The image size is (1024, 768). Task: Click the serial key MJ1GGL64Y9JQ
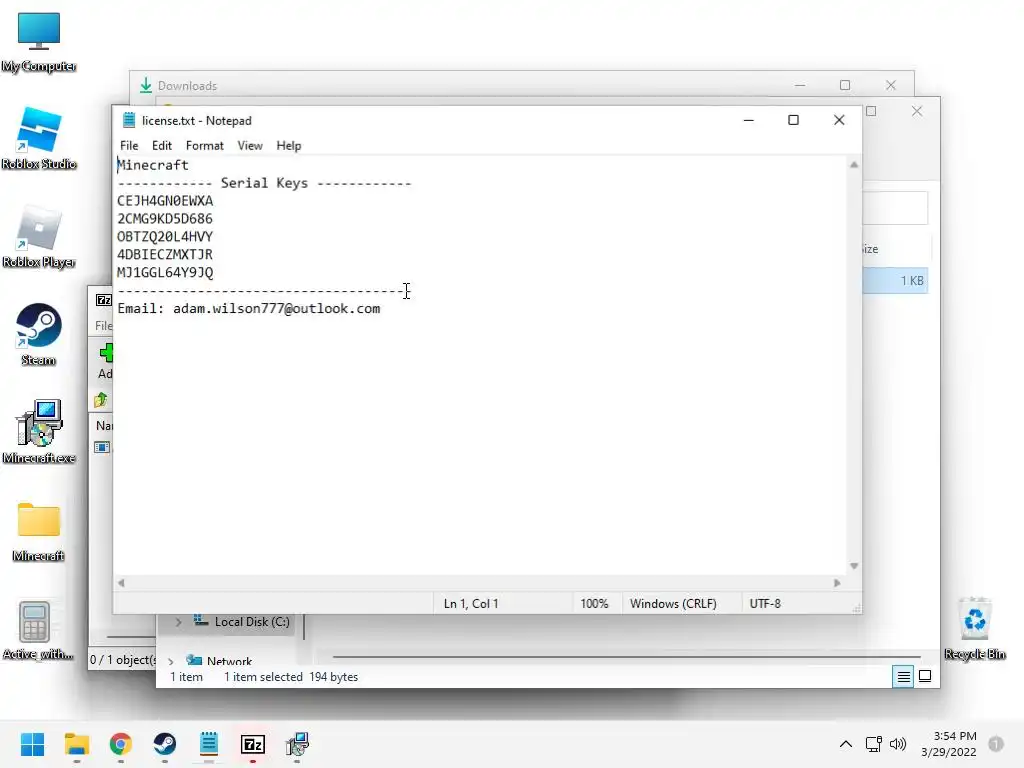[x=165, y=272]
